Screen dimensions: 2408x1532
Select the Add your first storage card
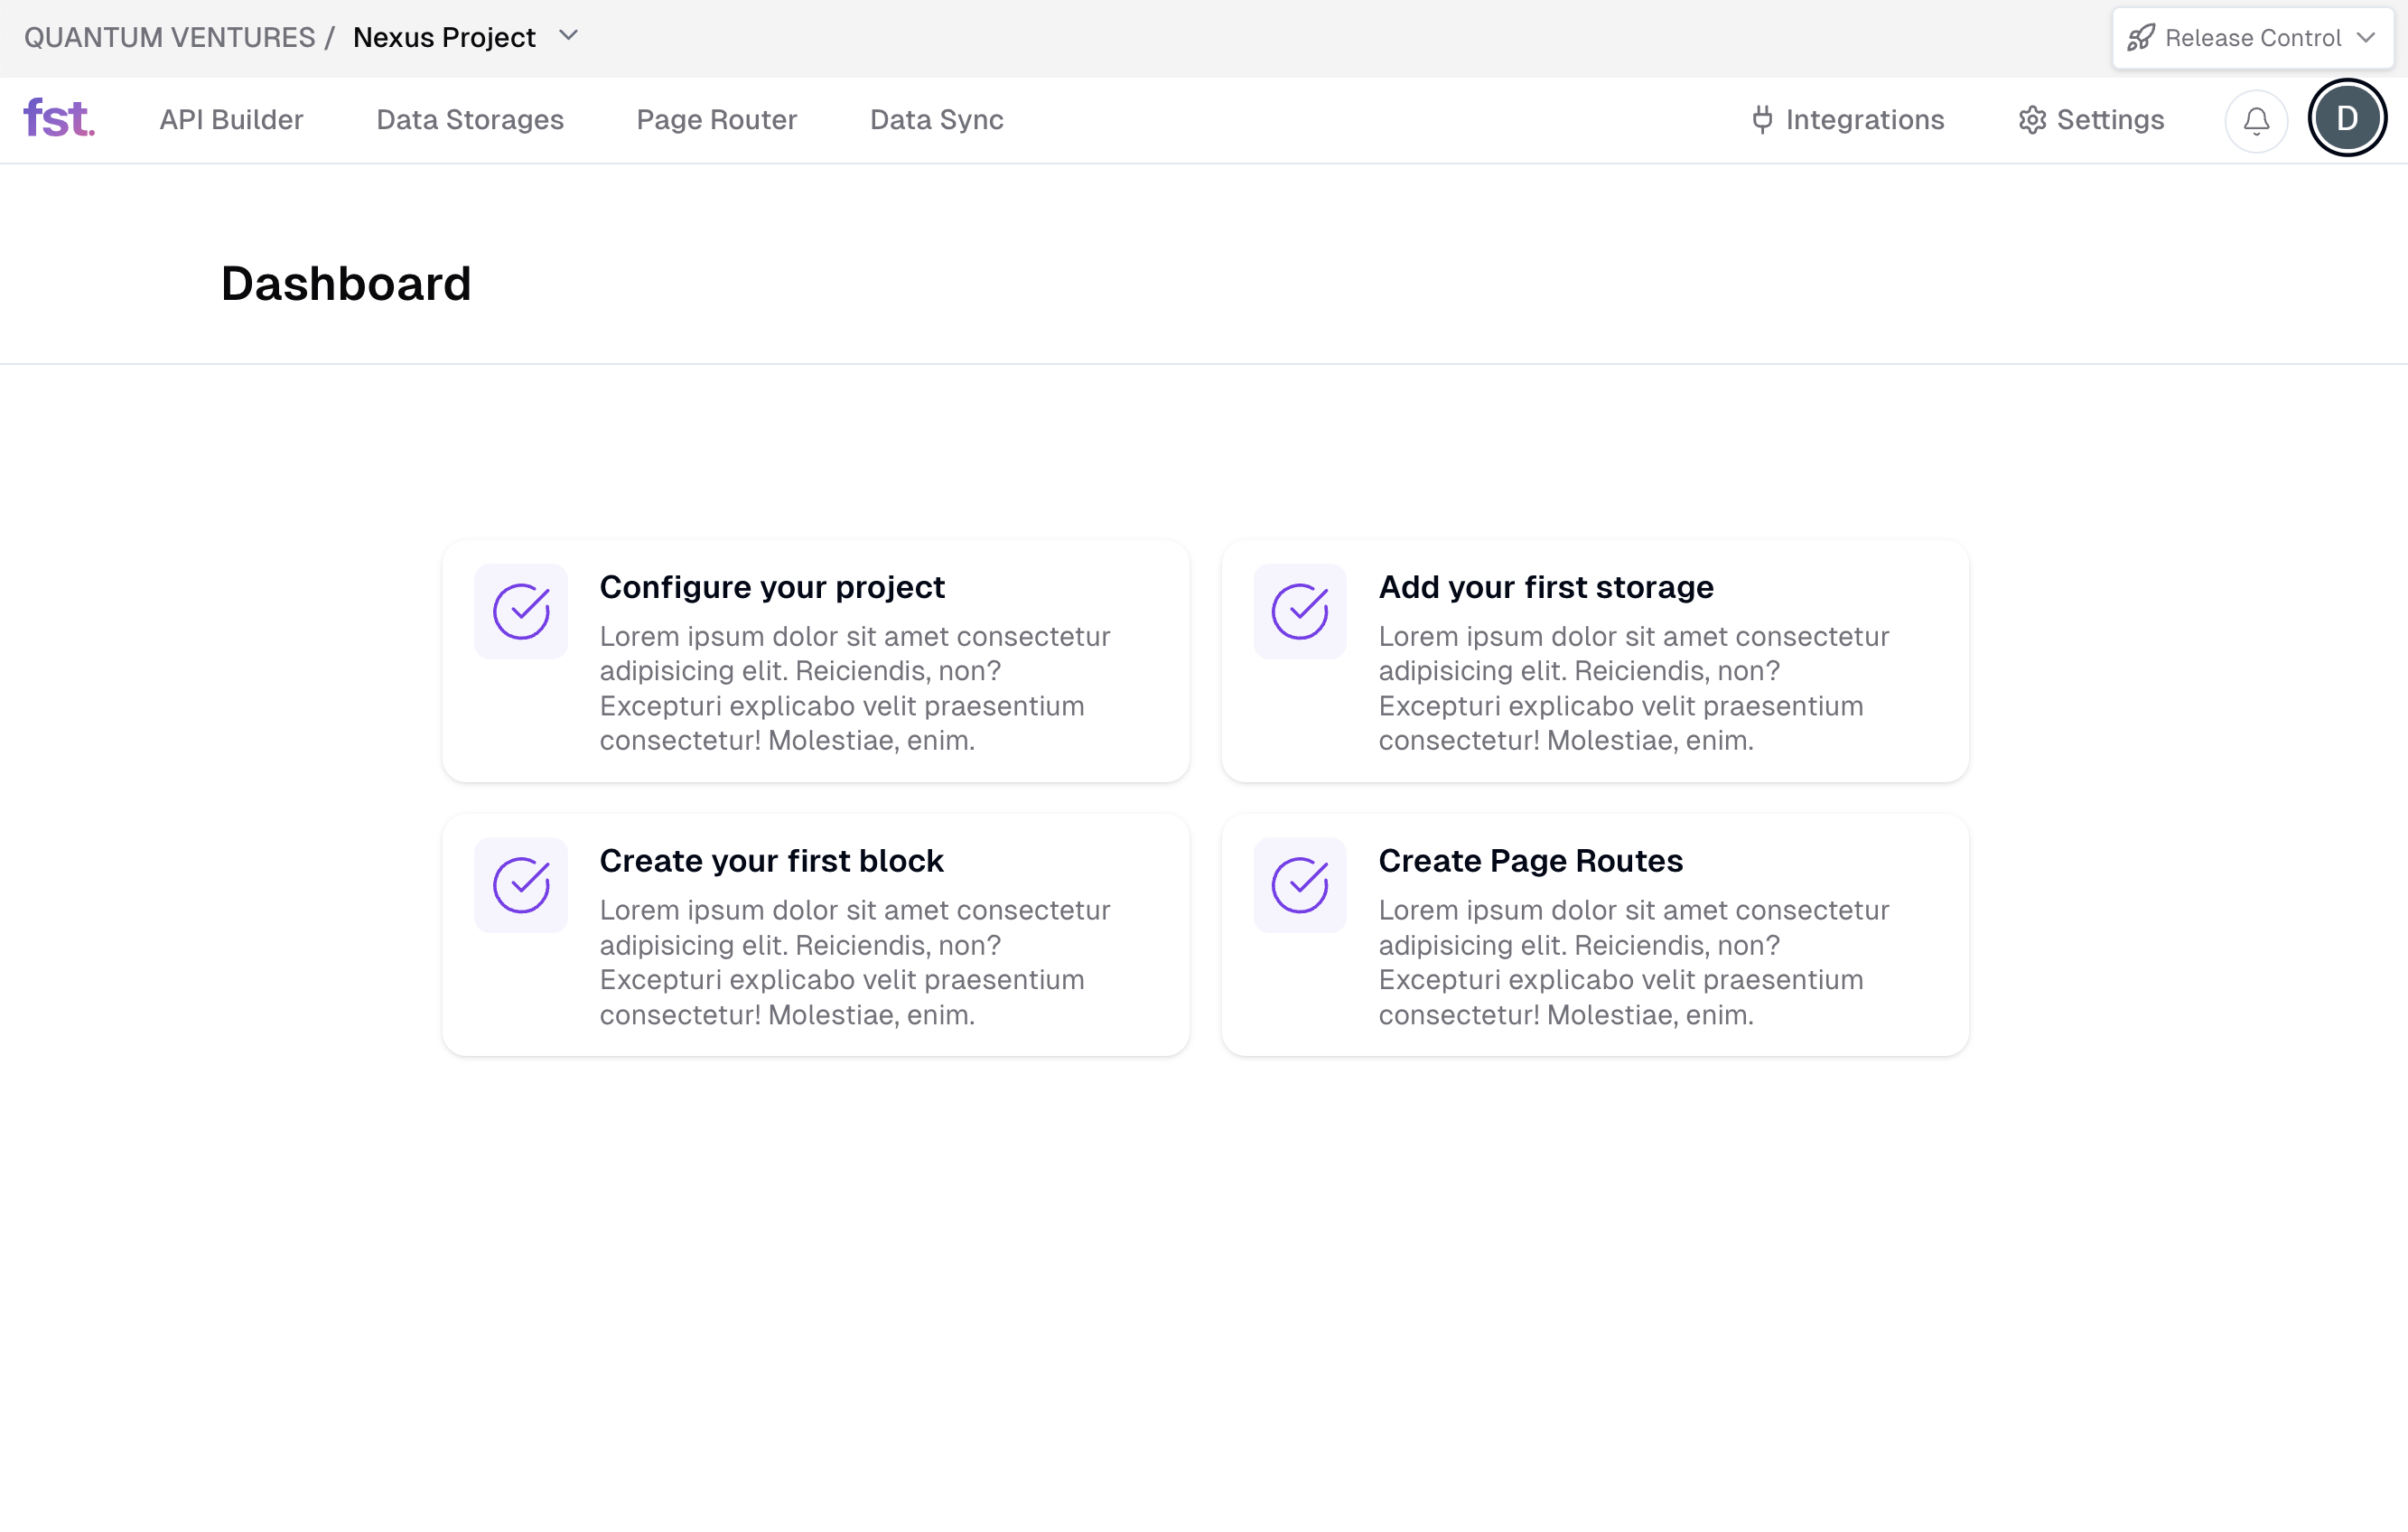click(x=1594, y=661)
